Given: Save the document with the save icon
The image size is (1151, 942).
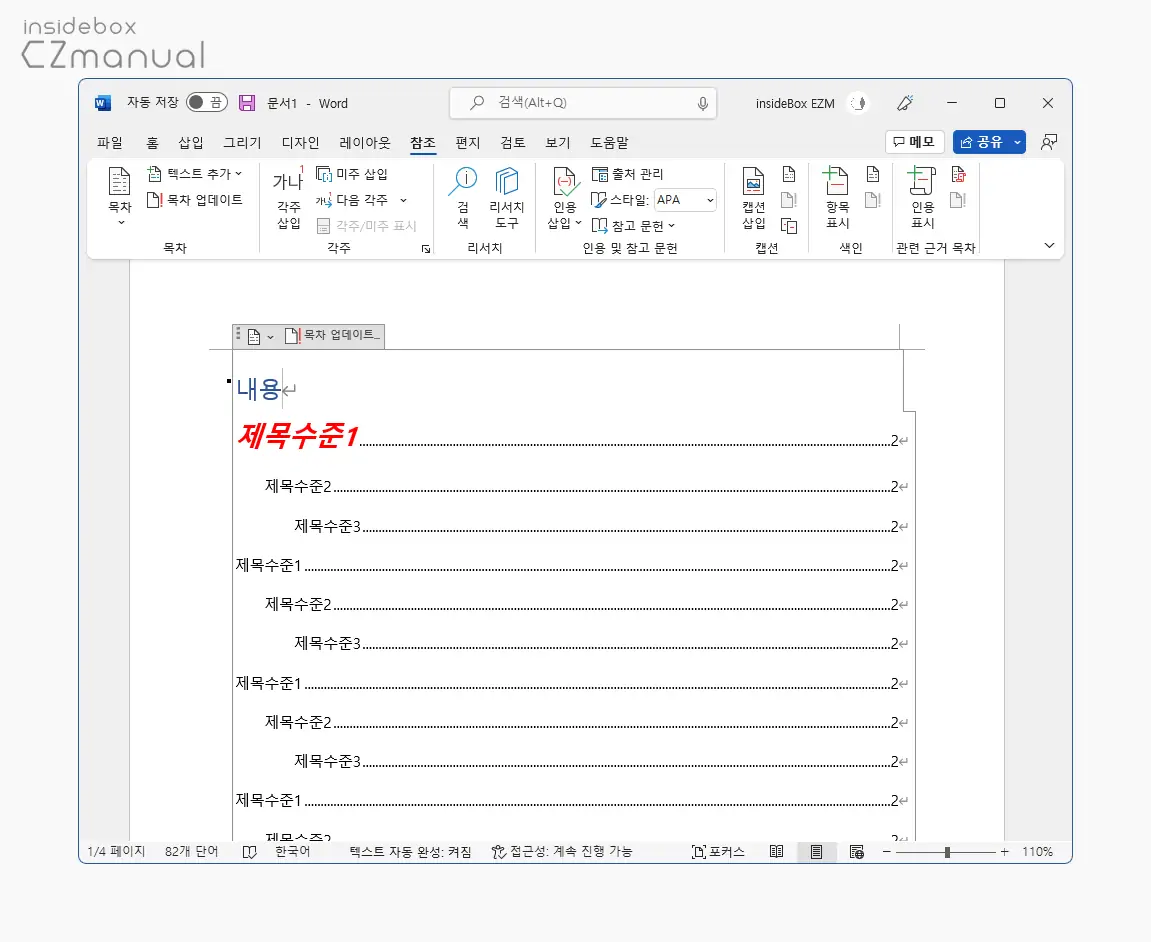Looking at the screenshot, I should pos(247,103).
